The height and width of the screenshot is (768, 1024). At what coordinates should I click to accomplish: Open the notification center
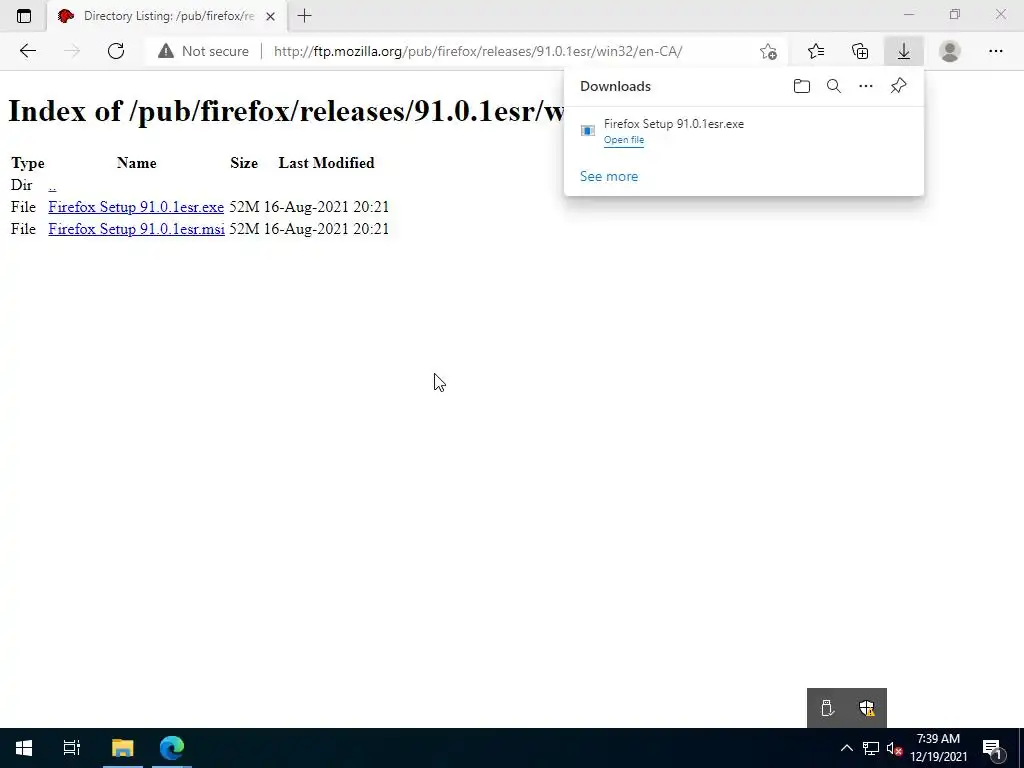[x=992, y=748]
